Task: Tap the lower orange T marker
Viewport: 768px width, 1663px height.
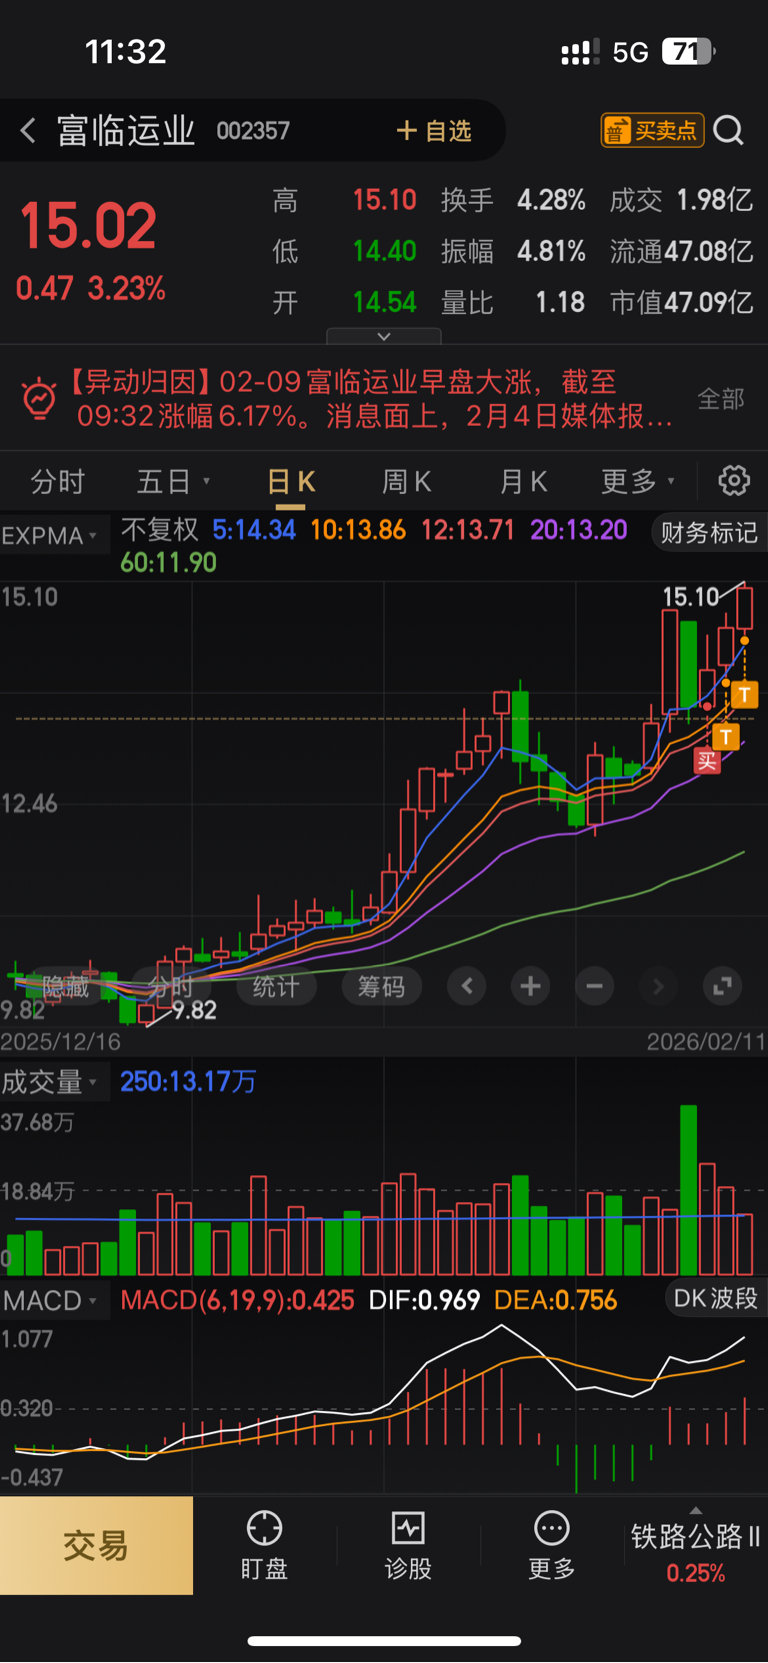Action: tap(725, 737)
